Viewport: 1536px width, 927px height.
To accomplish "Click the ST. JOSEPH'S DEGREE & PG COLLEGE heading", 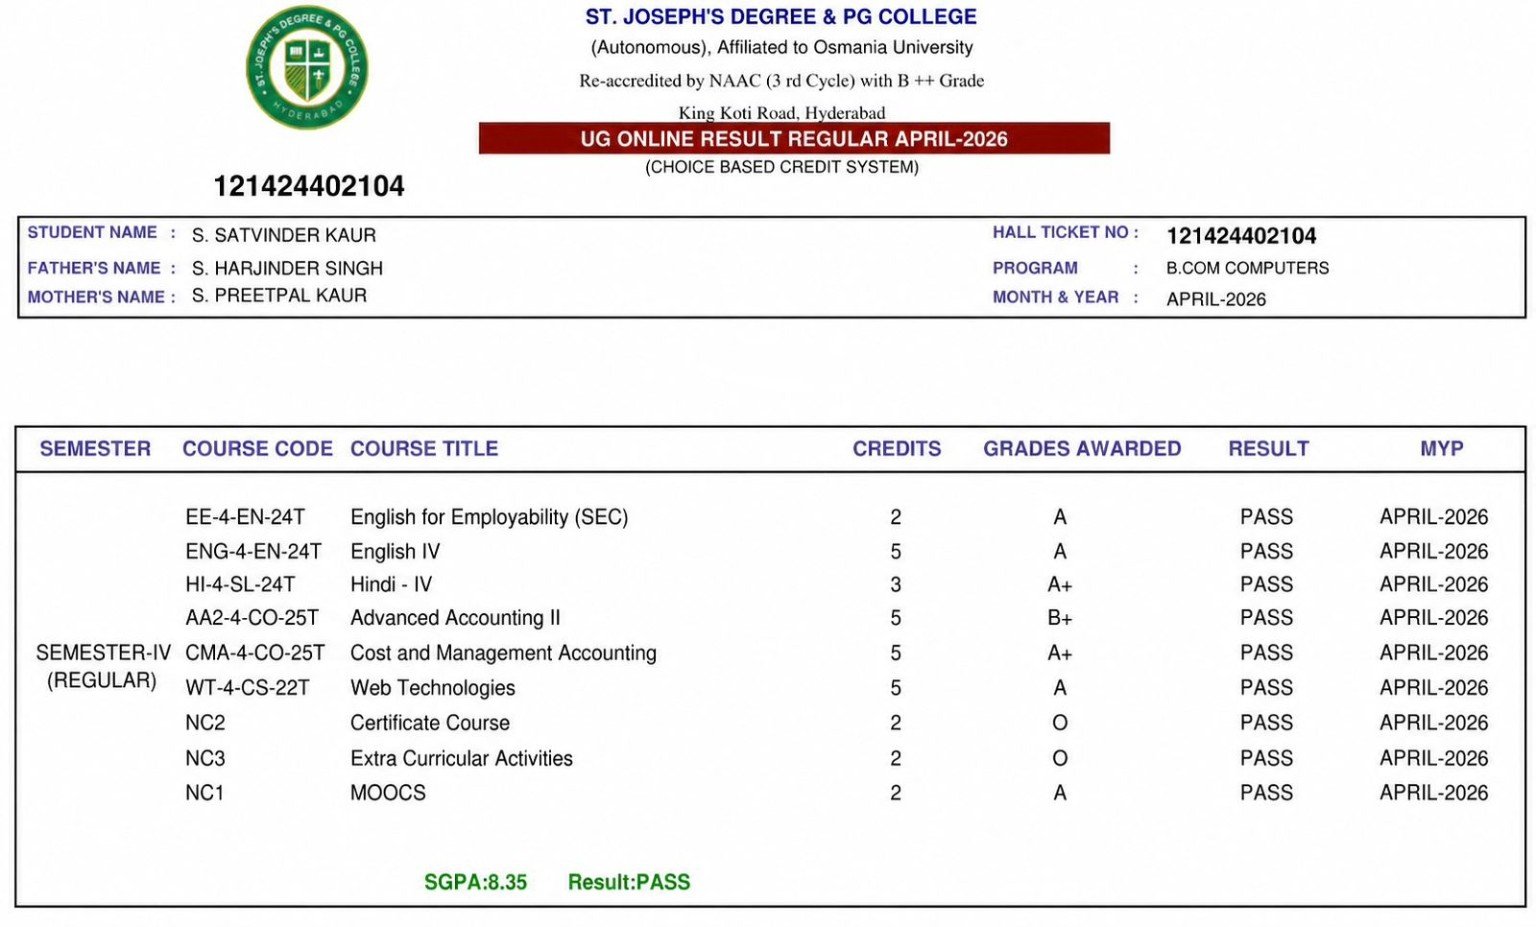I will point(781,17).
